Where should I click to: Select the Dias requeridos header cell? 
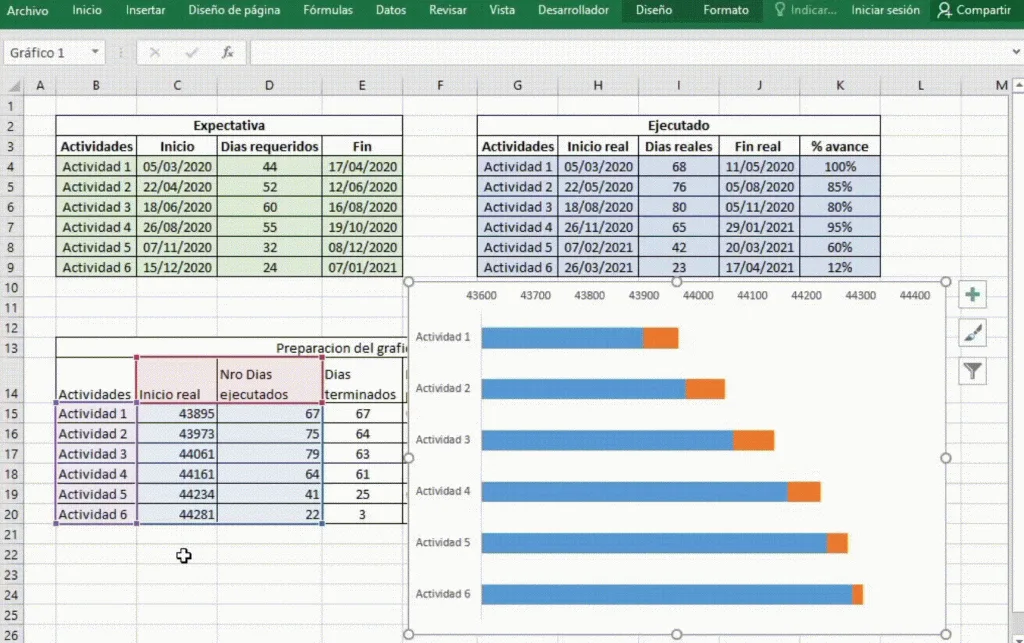(269, 146)
